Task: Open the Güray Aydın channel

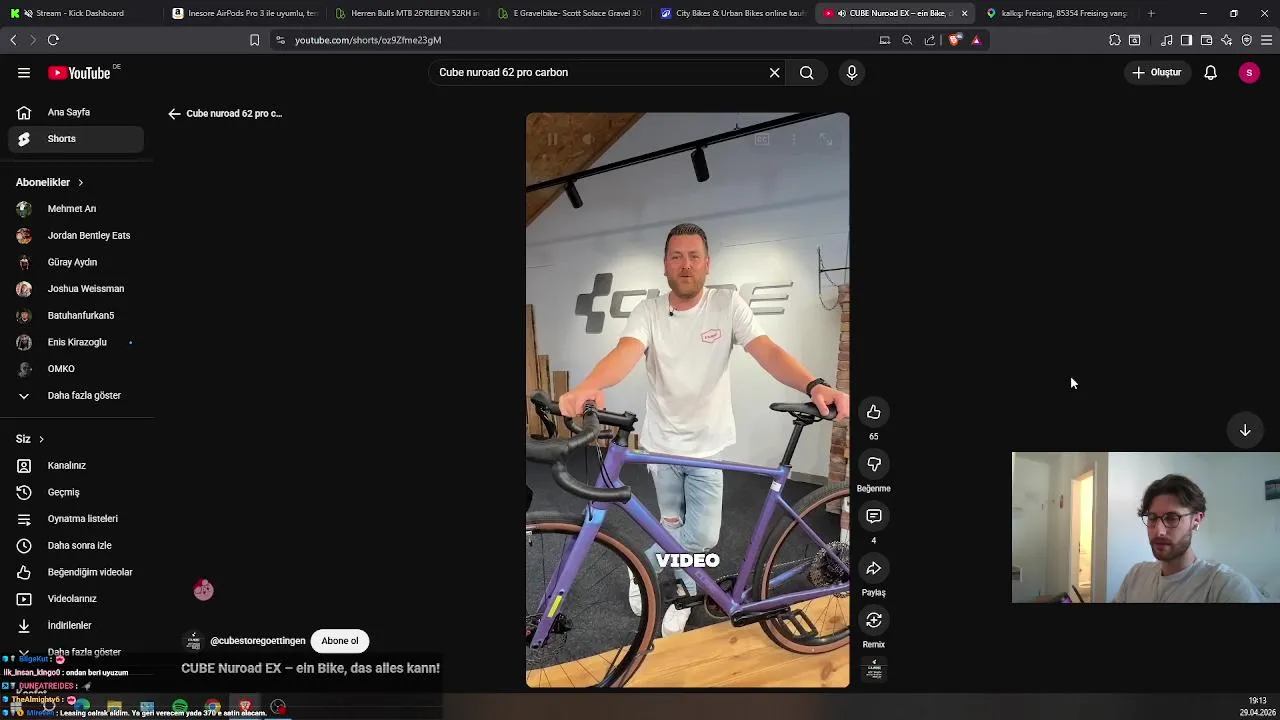Action: (76, 262)
